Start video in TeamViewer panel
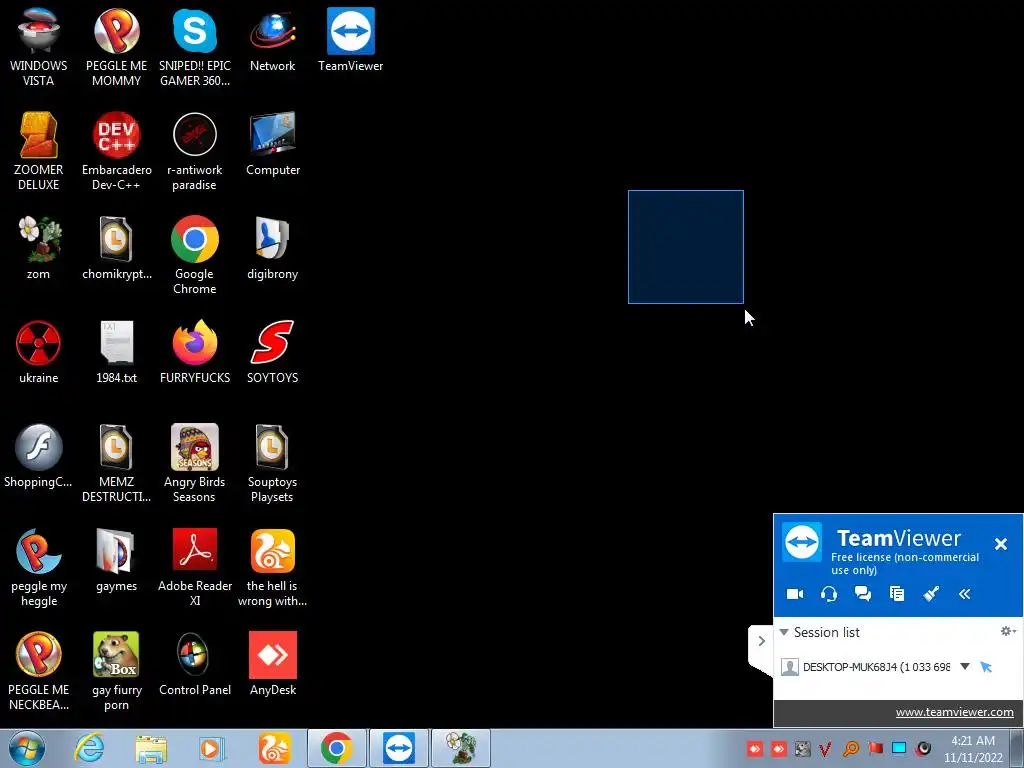The image size is (1024, 768). (795, 594)
